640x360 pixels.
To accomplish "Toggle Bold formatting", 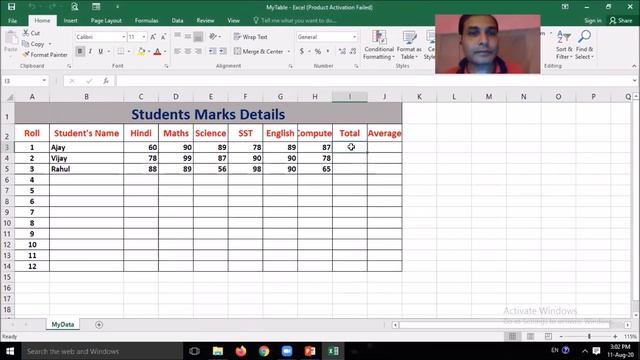I will tap(80, 51).
